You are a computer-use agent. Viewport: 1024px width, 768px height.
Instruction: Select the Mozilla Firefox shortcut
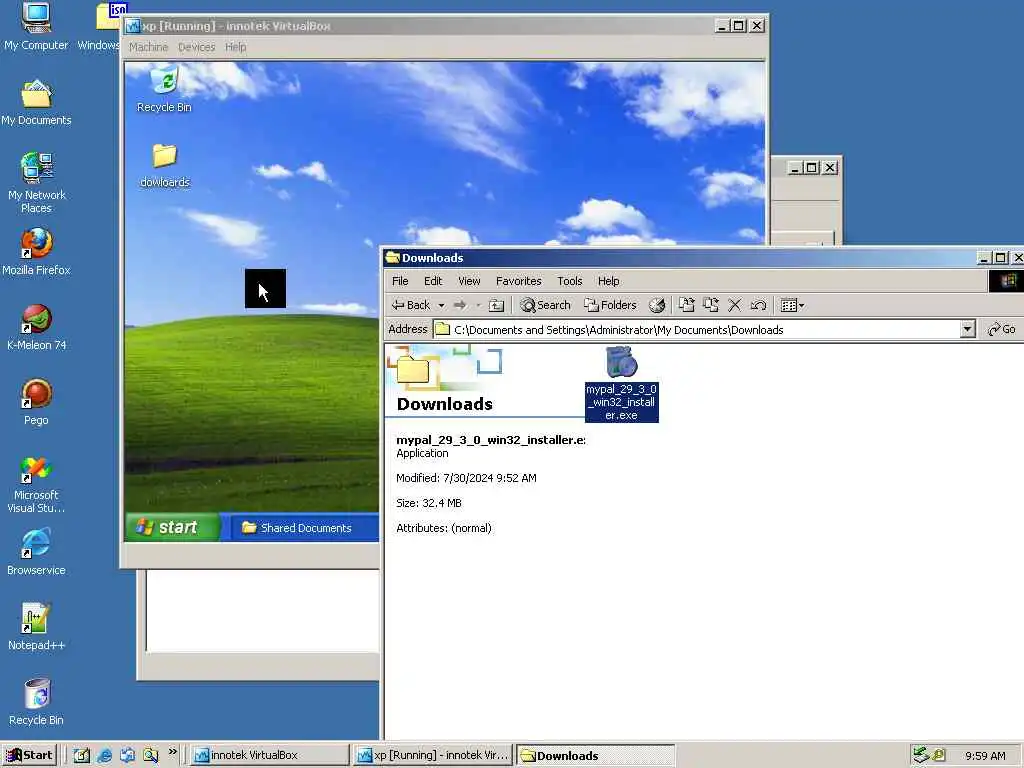(36, 252)
